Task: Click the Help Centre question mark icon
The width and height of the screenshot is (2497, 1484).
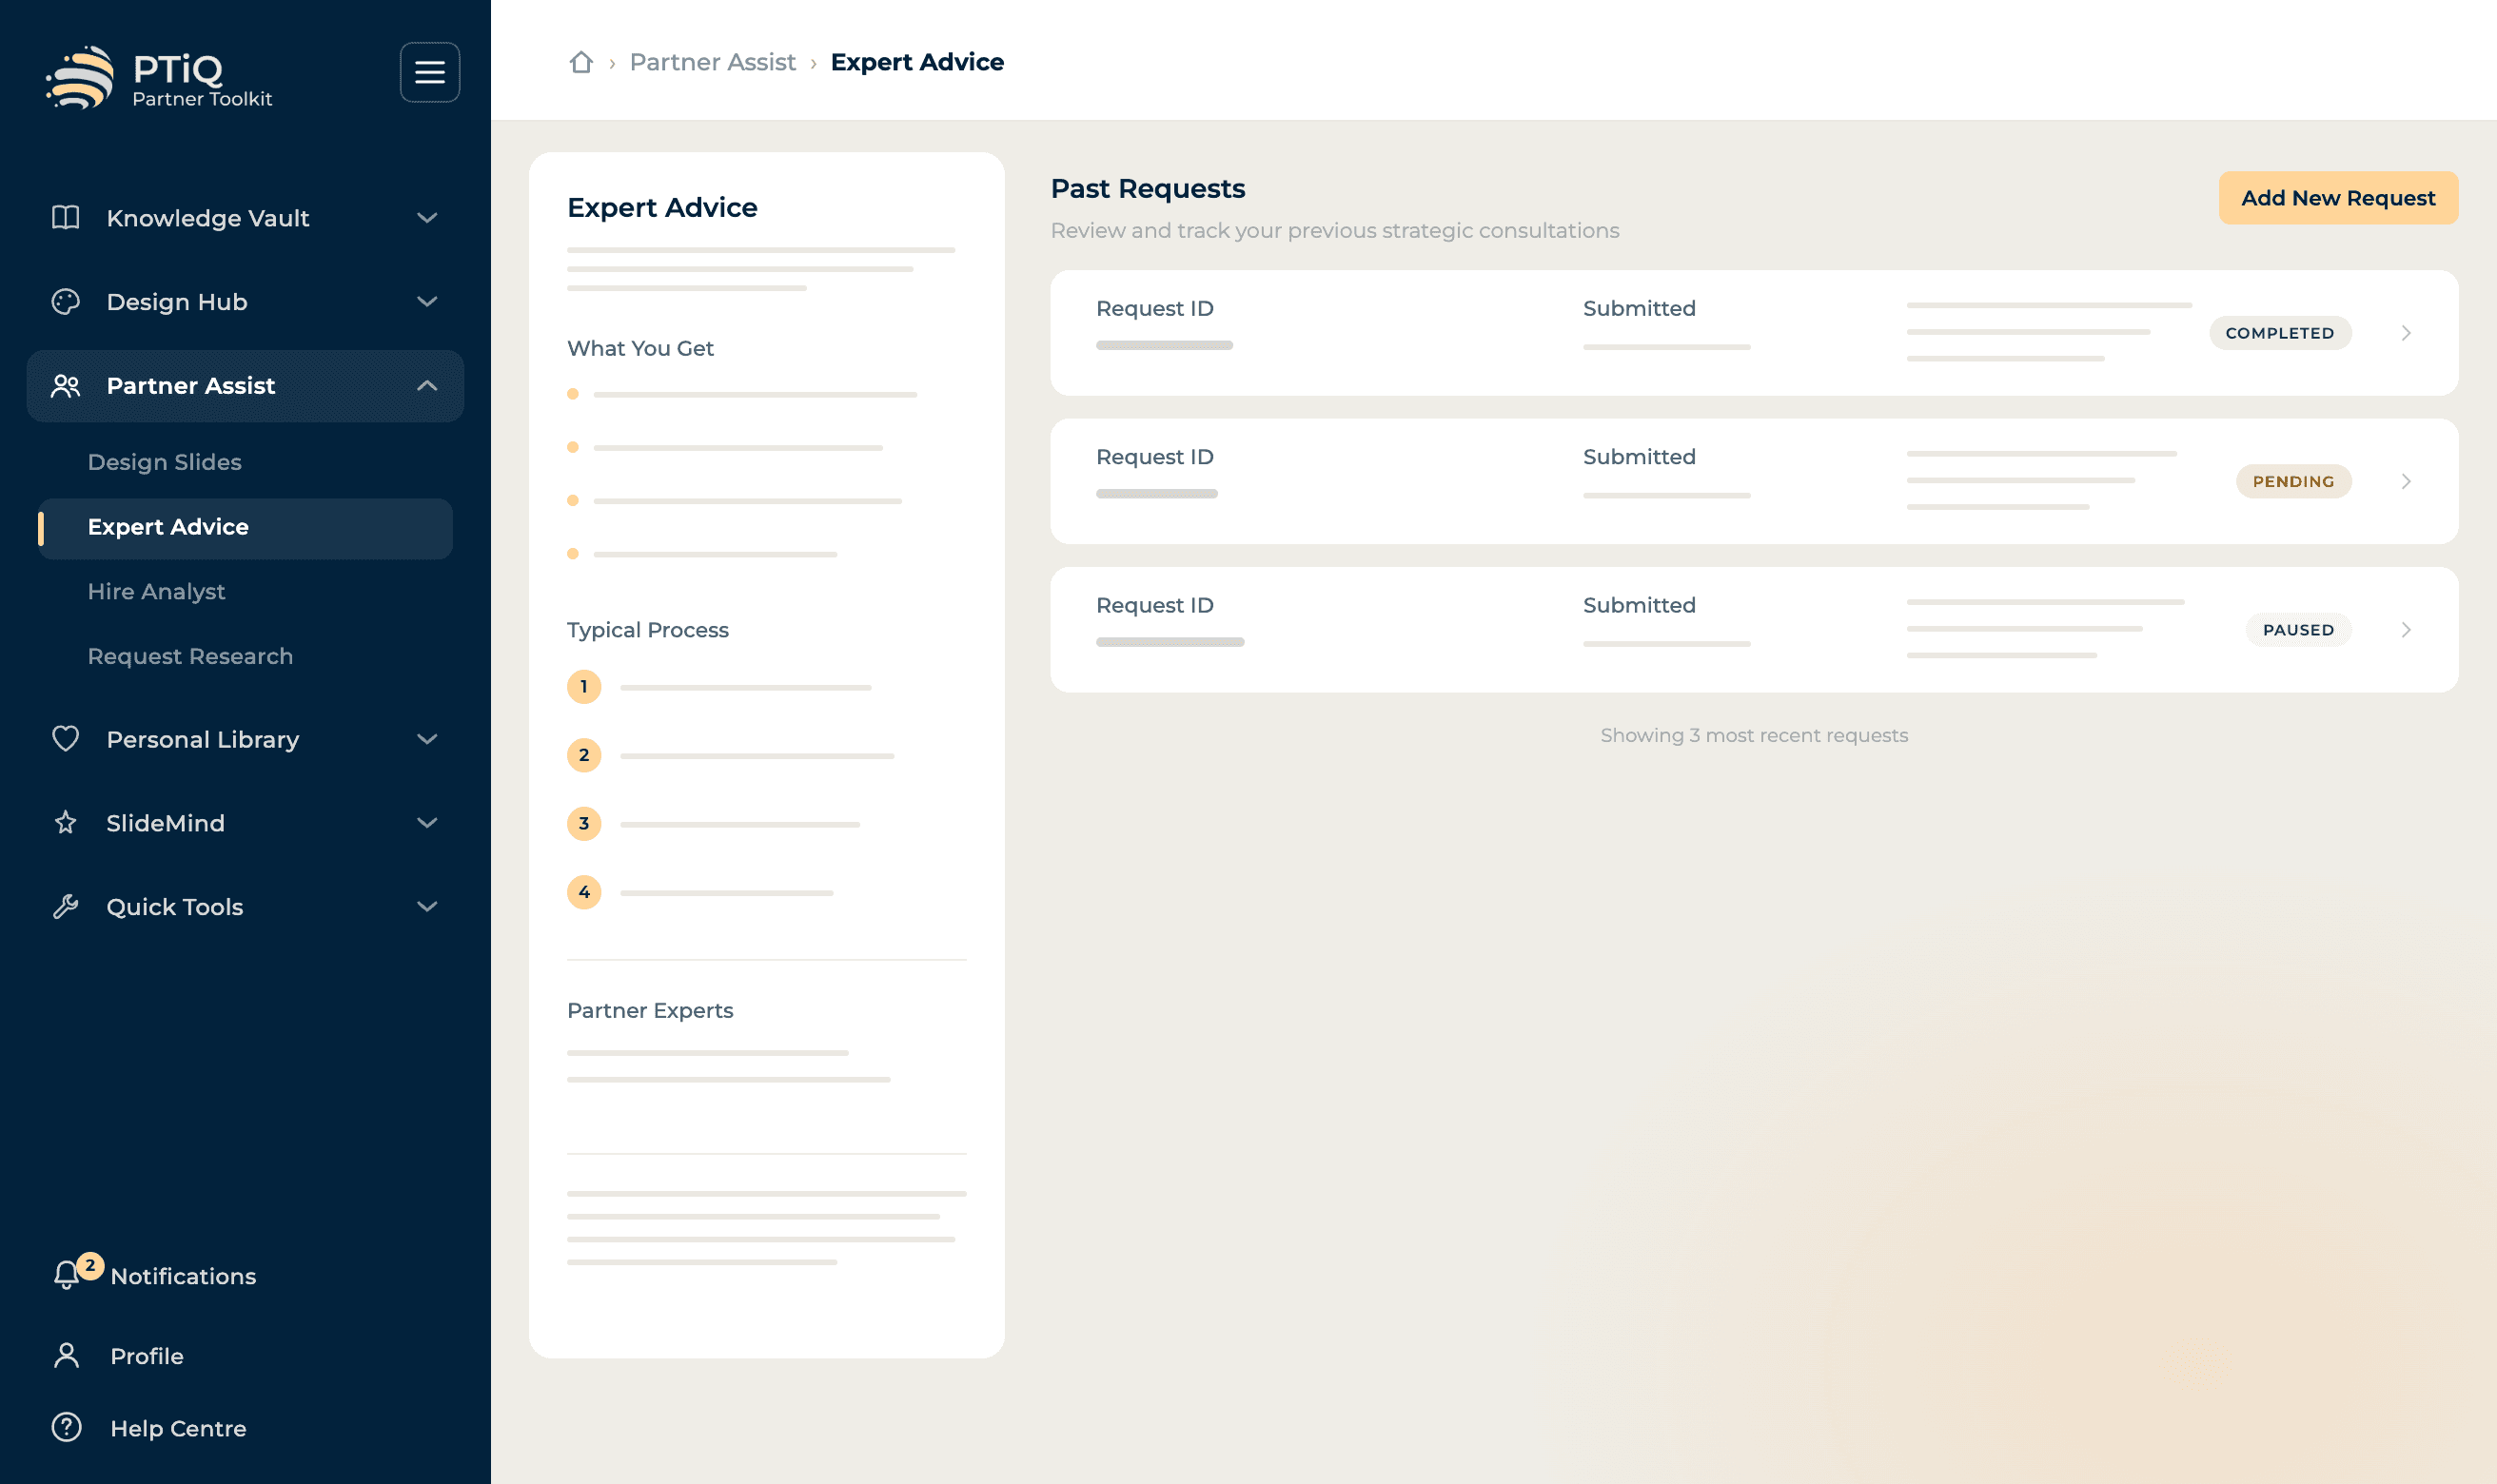Action: [67, 1427]
